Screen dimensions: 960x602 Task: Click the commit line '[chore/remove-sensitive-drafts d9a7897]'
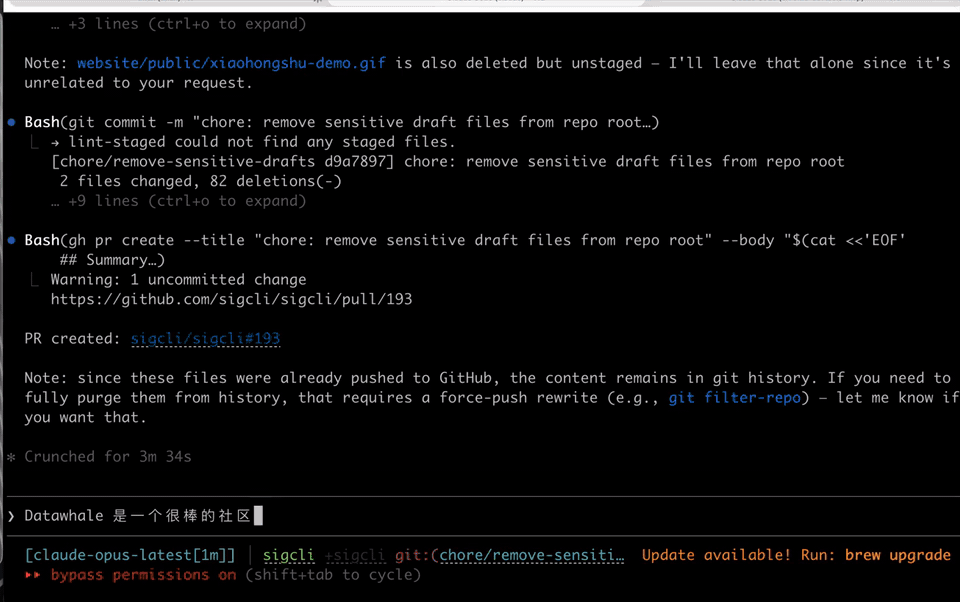223,162
